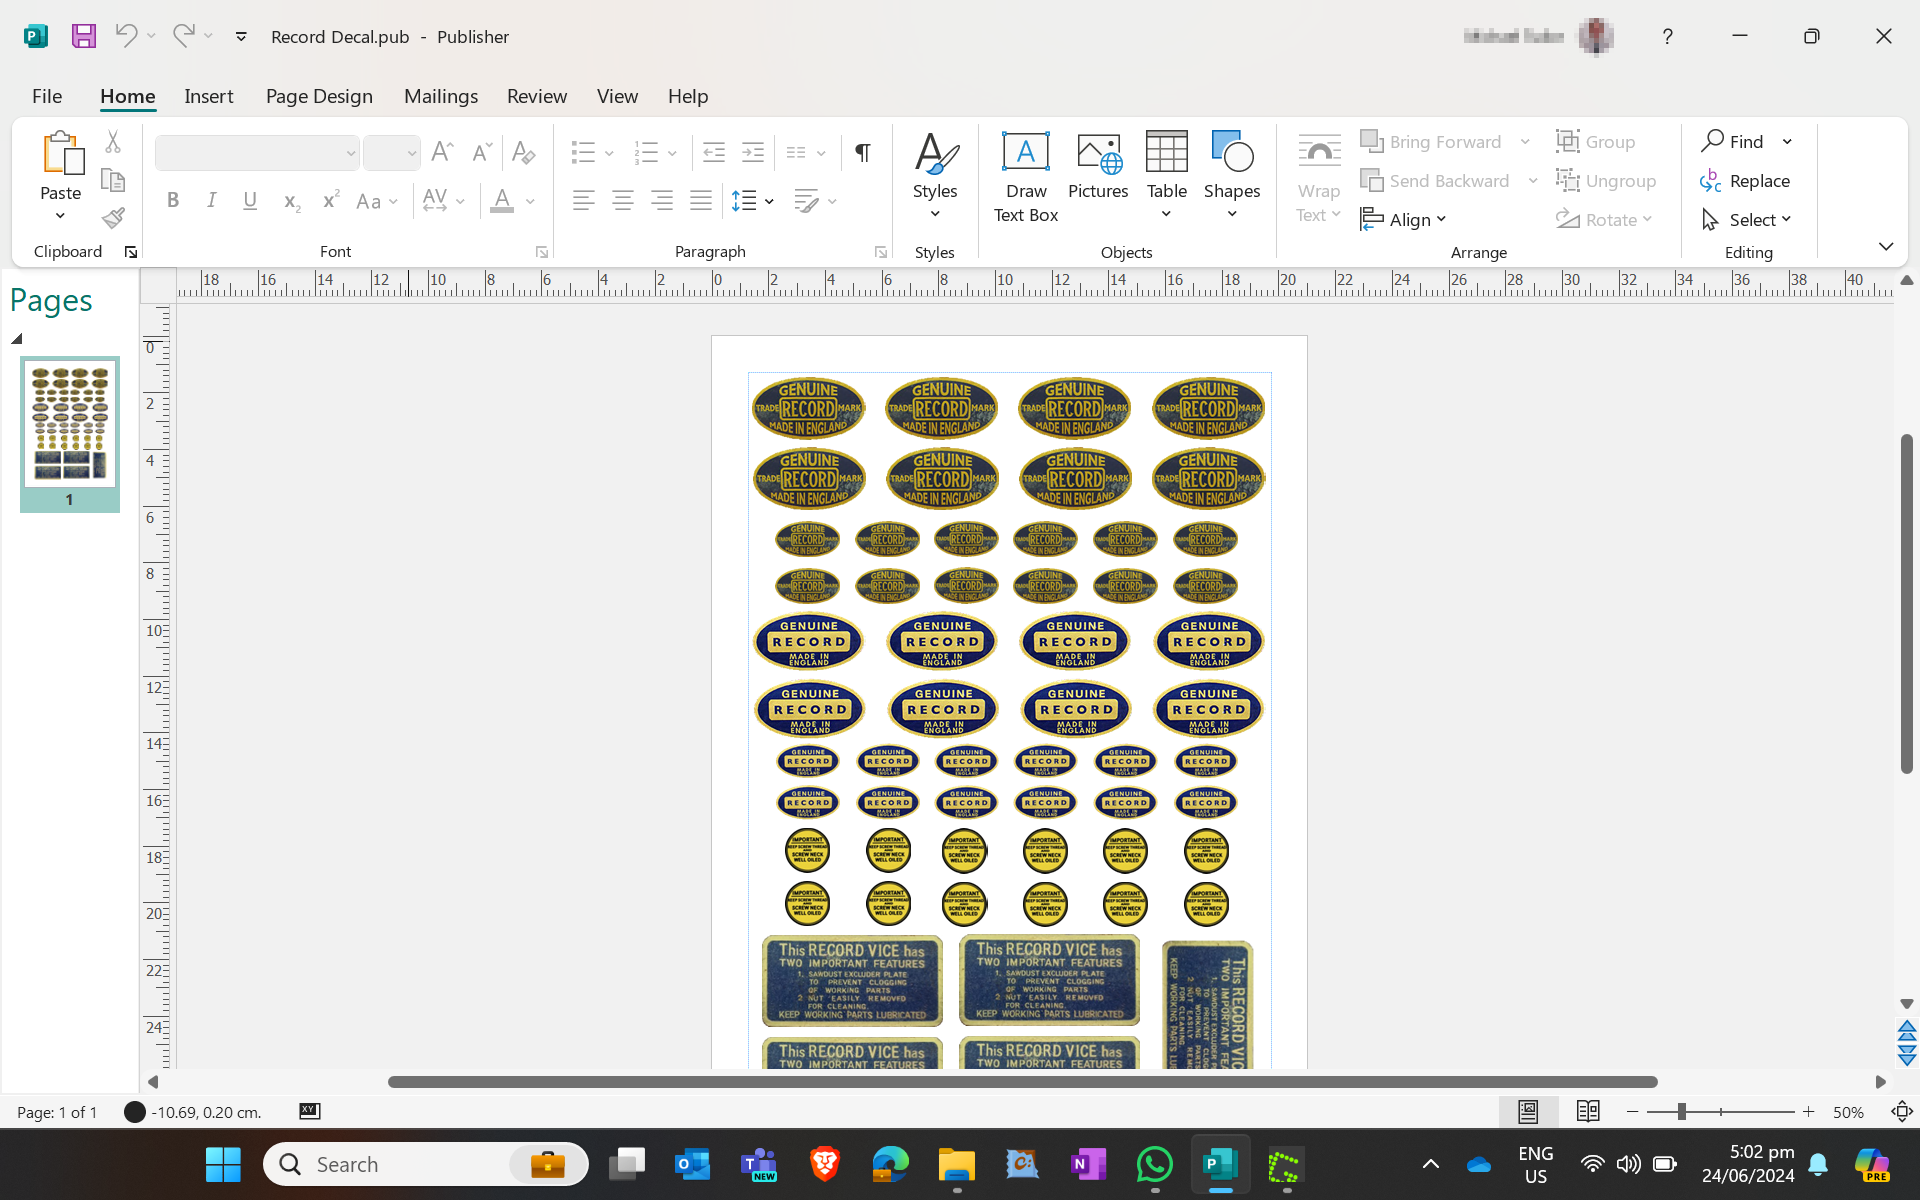Click Replace in Editing group
This screenshot has height=1200, width=1920.
point(1745,181)
